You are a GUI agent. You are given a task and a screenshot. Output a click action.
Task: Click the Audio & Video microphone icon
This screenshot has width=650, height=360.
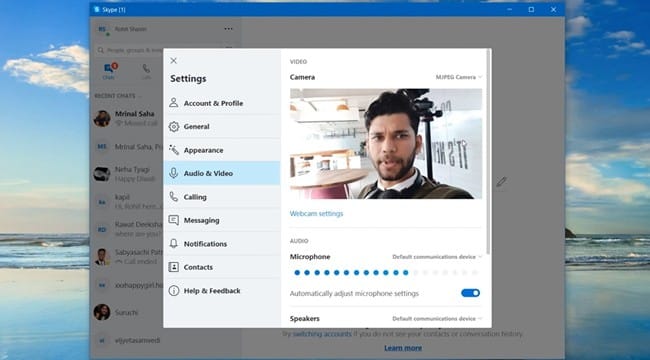174,173
